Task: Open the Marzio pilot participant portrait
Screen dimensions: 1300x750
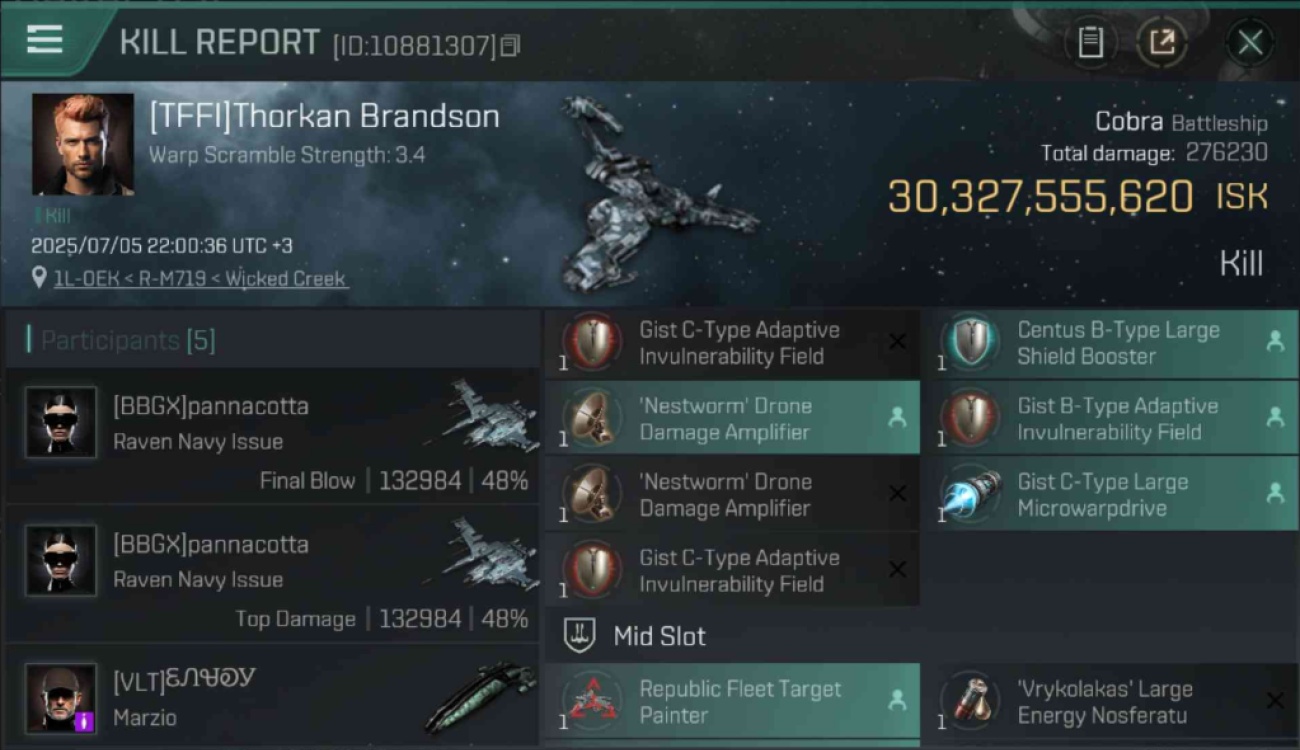Action: [61, 698]
